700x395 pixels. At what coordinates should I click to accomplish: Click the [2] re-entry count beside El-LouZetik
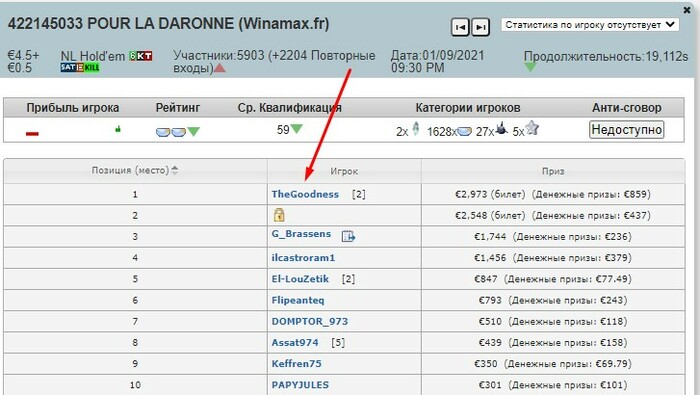click(x=348, y=279)
